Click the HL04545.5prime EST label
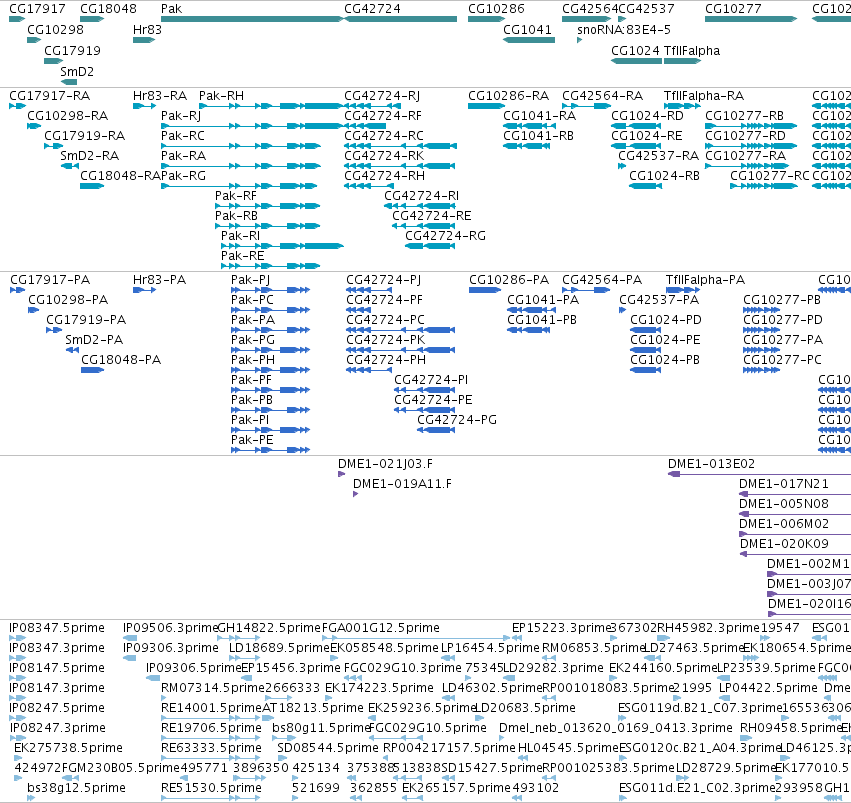 (x=568, y=748)
